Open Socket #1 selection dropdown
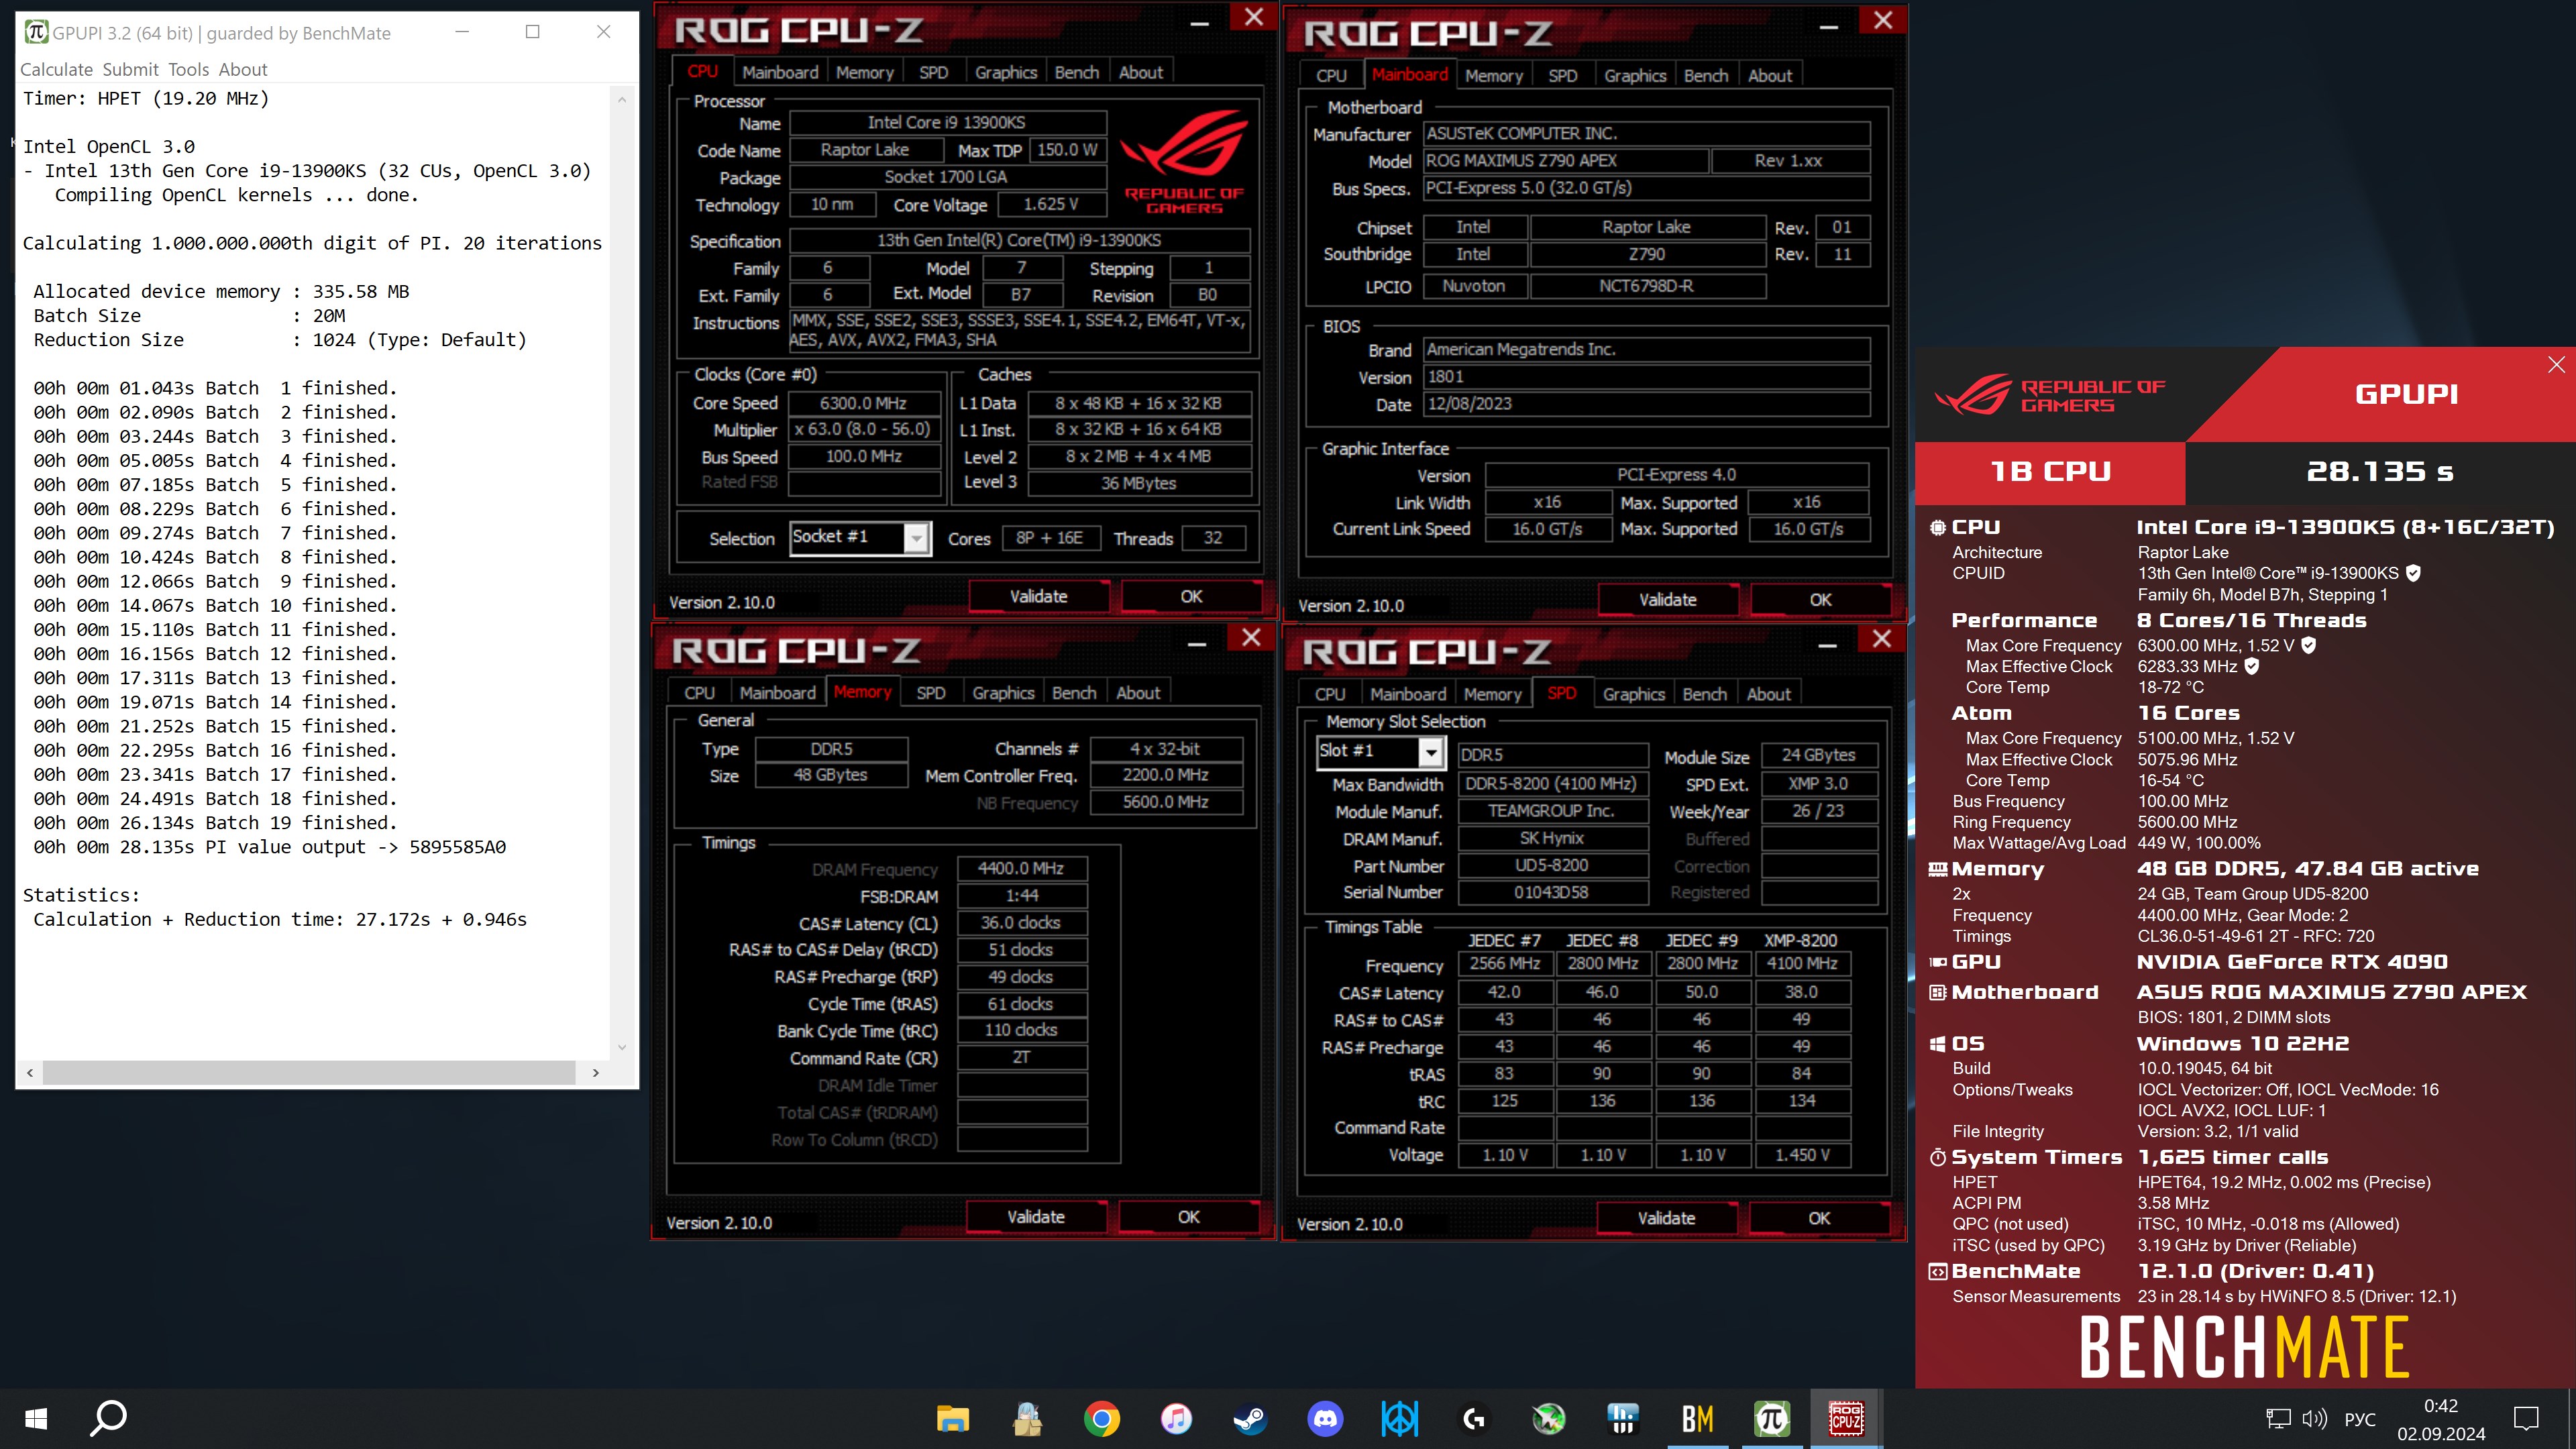The height and width of the screenshot is (1449, 2576). pos(916,538)
